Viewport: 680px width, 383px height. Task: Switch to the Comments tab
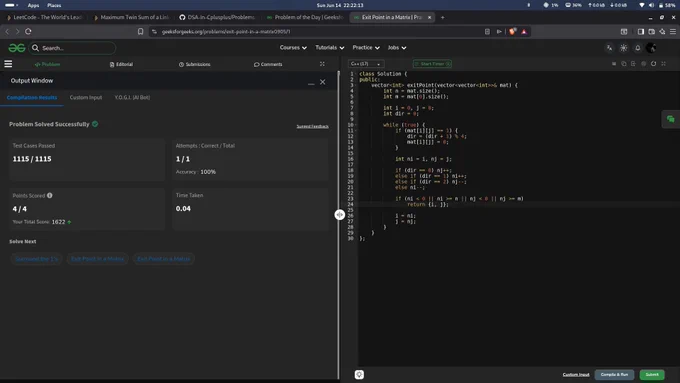268,64
